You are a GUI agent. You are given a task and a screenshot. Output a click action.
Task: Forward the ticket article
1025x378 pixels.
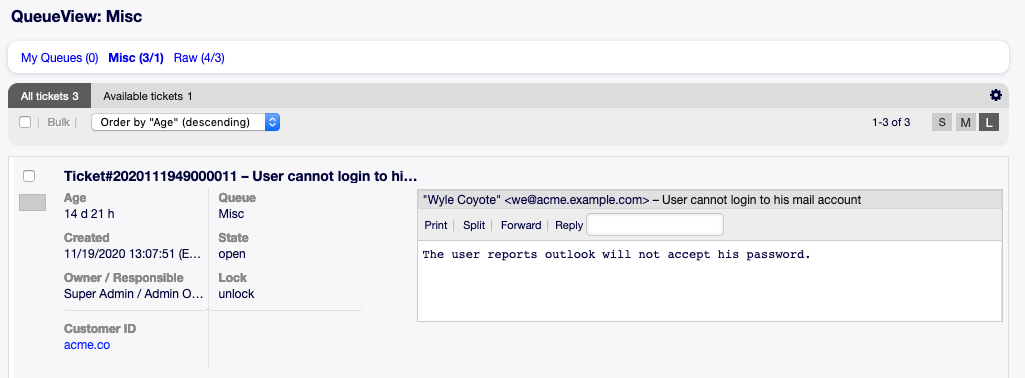521,225
